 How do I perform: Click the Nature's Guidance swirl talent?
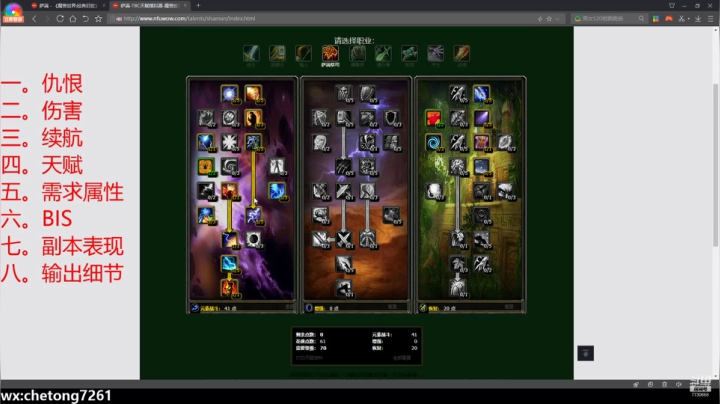[433, 142]
